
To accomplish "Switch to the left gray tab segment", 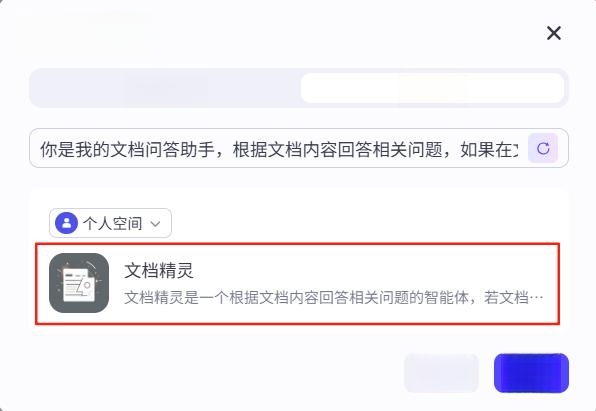I will 165,88.
